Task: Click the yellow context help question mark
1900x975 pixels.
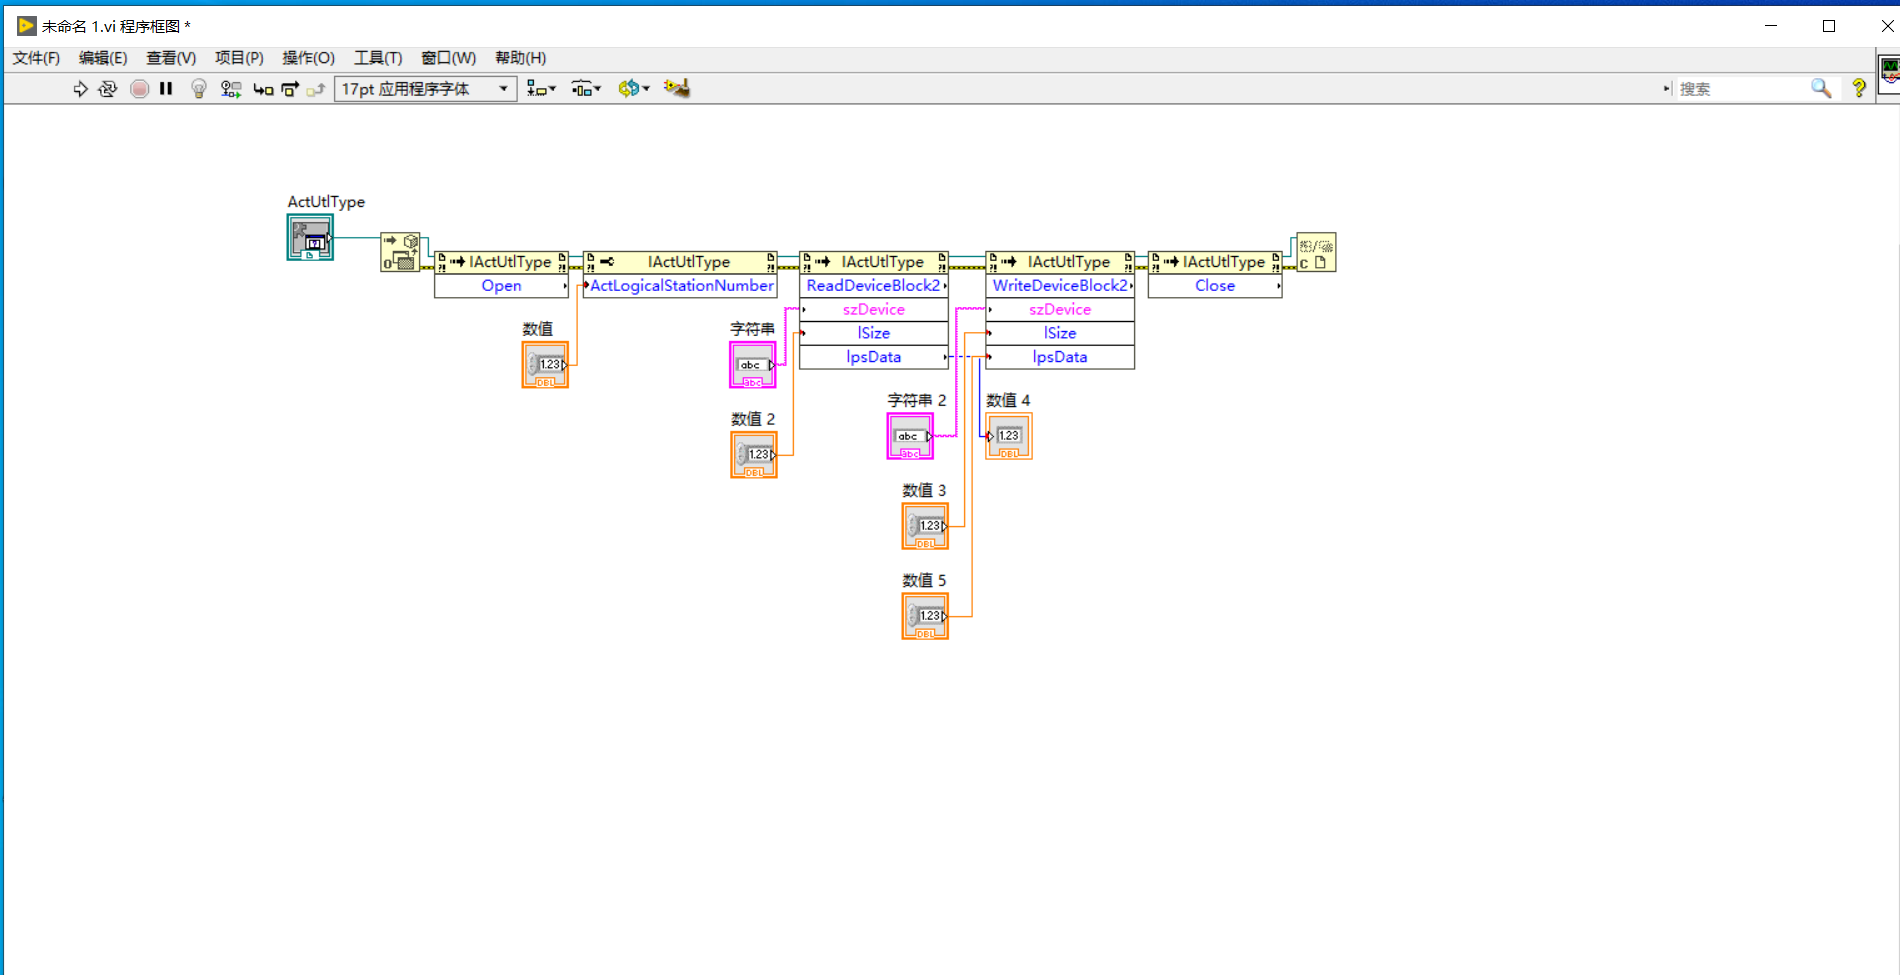Action: click(1859, 89)
